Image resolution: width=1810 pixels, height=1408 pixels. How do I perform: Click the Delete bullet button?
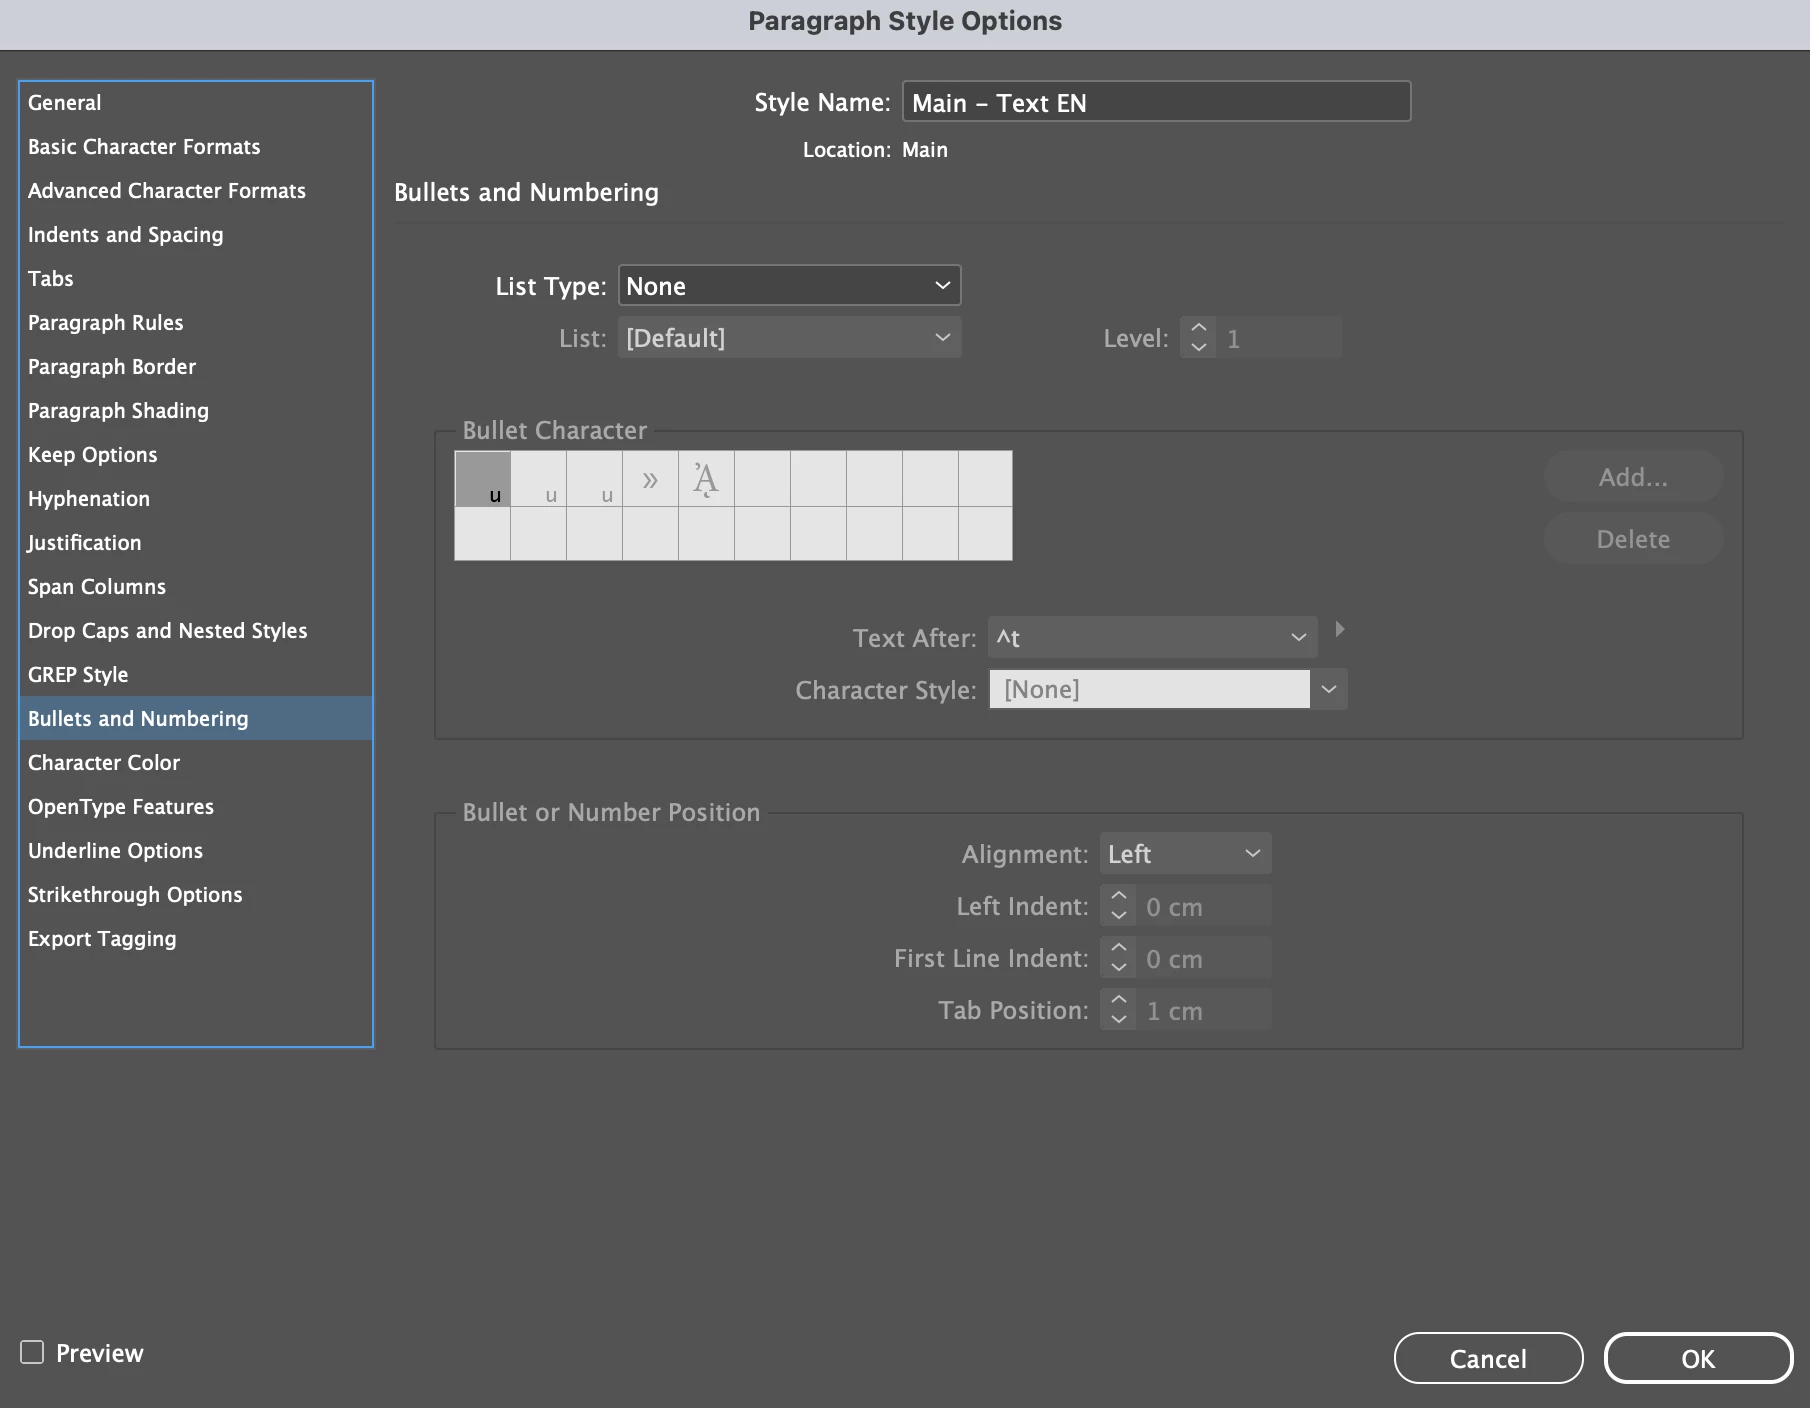1633,539
